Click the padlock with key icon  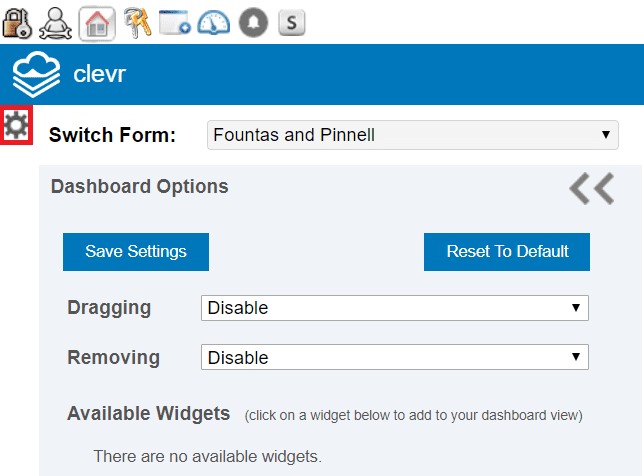pyautogui.click(x=17, y=23)
